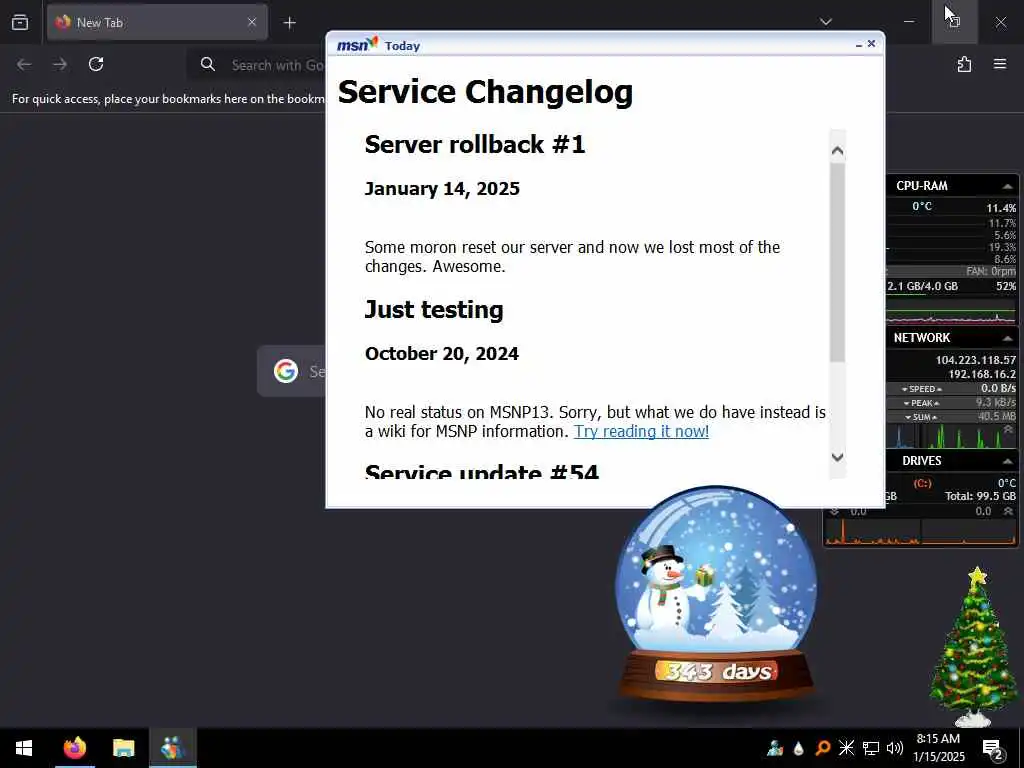The height and width of the screenshot is (768, 1024).
Task: Click the (C:) drive label
Action: (x=922, y=483)
